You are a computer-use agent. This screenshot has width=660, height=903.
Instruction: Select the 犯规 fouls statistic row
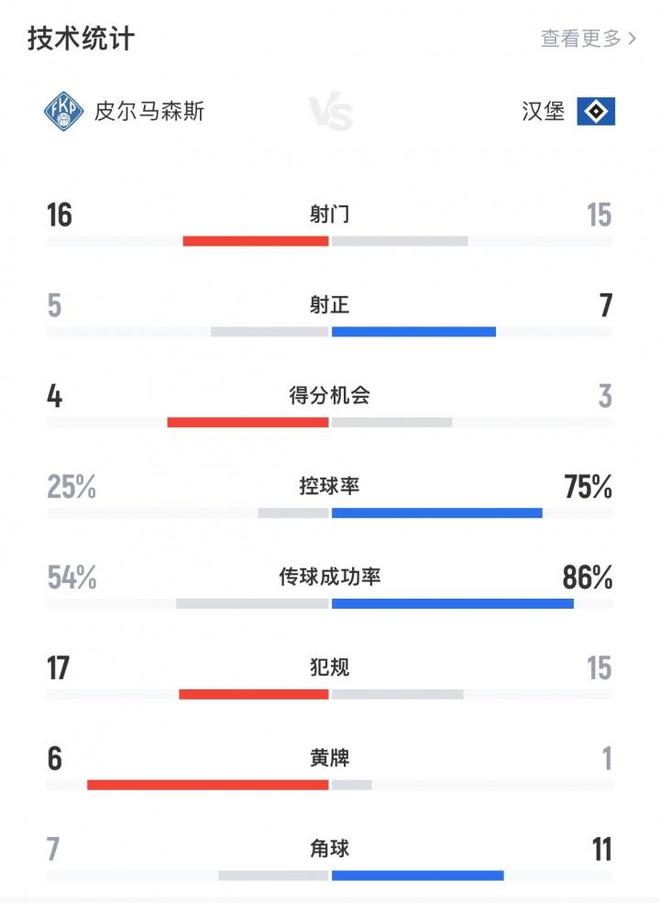330,667
